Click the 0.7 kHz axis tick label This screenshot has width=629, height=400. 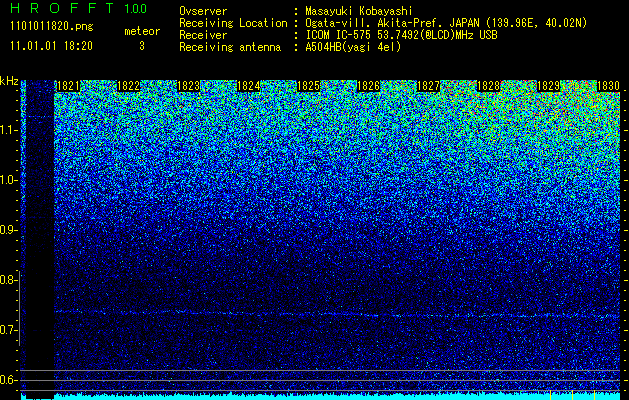tap(8, 330)
